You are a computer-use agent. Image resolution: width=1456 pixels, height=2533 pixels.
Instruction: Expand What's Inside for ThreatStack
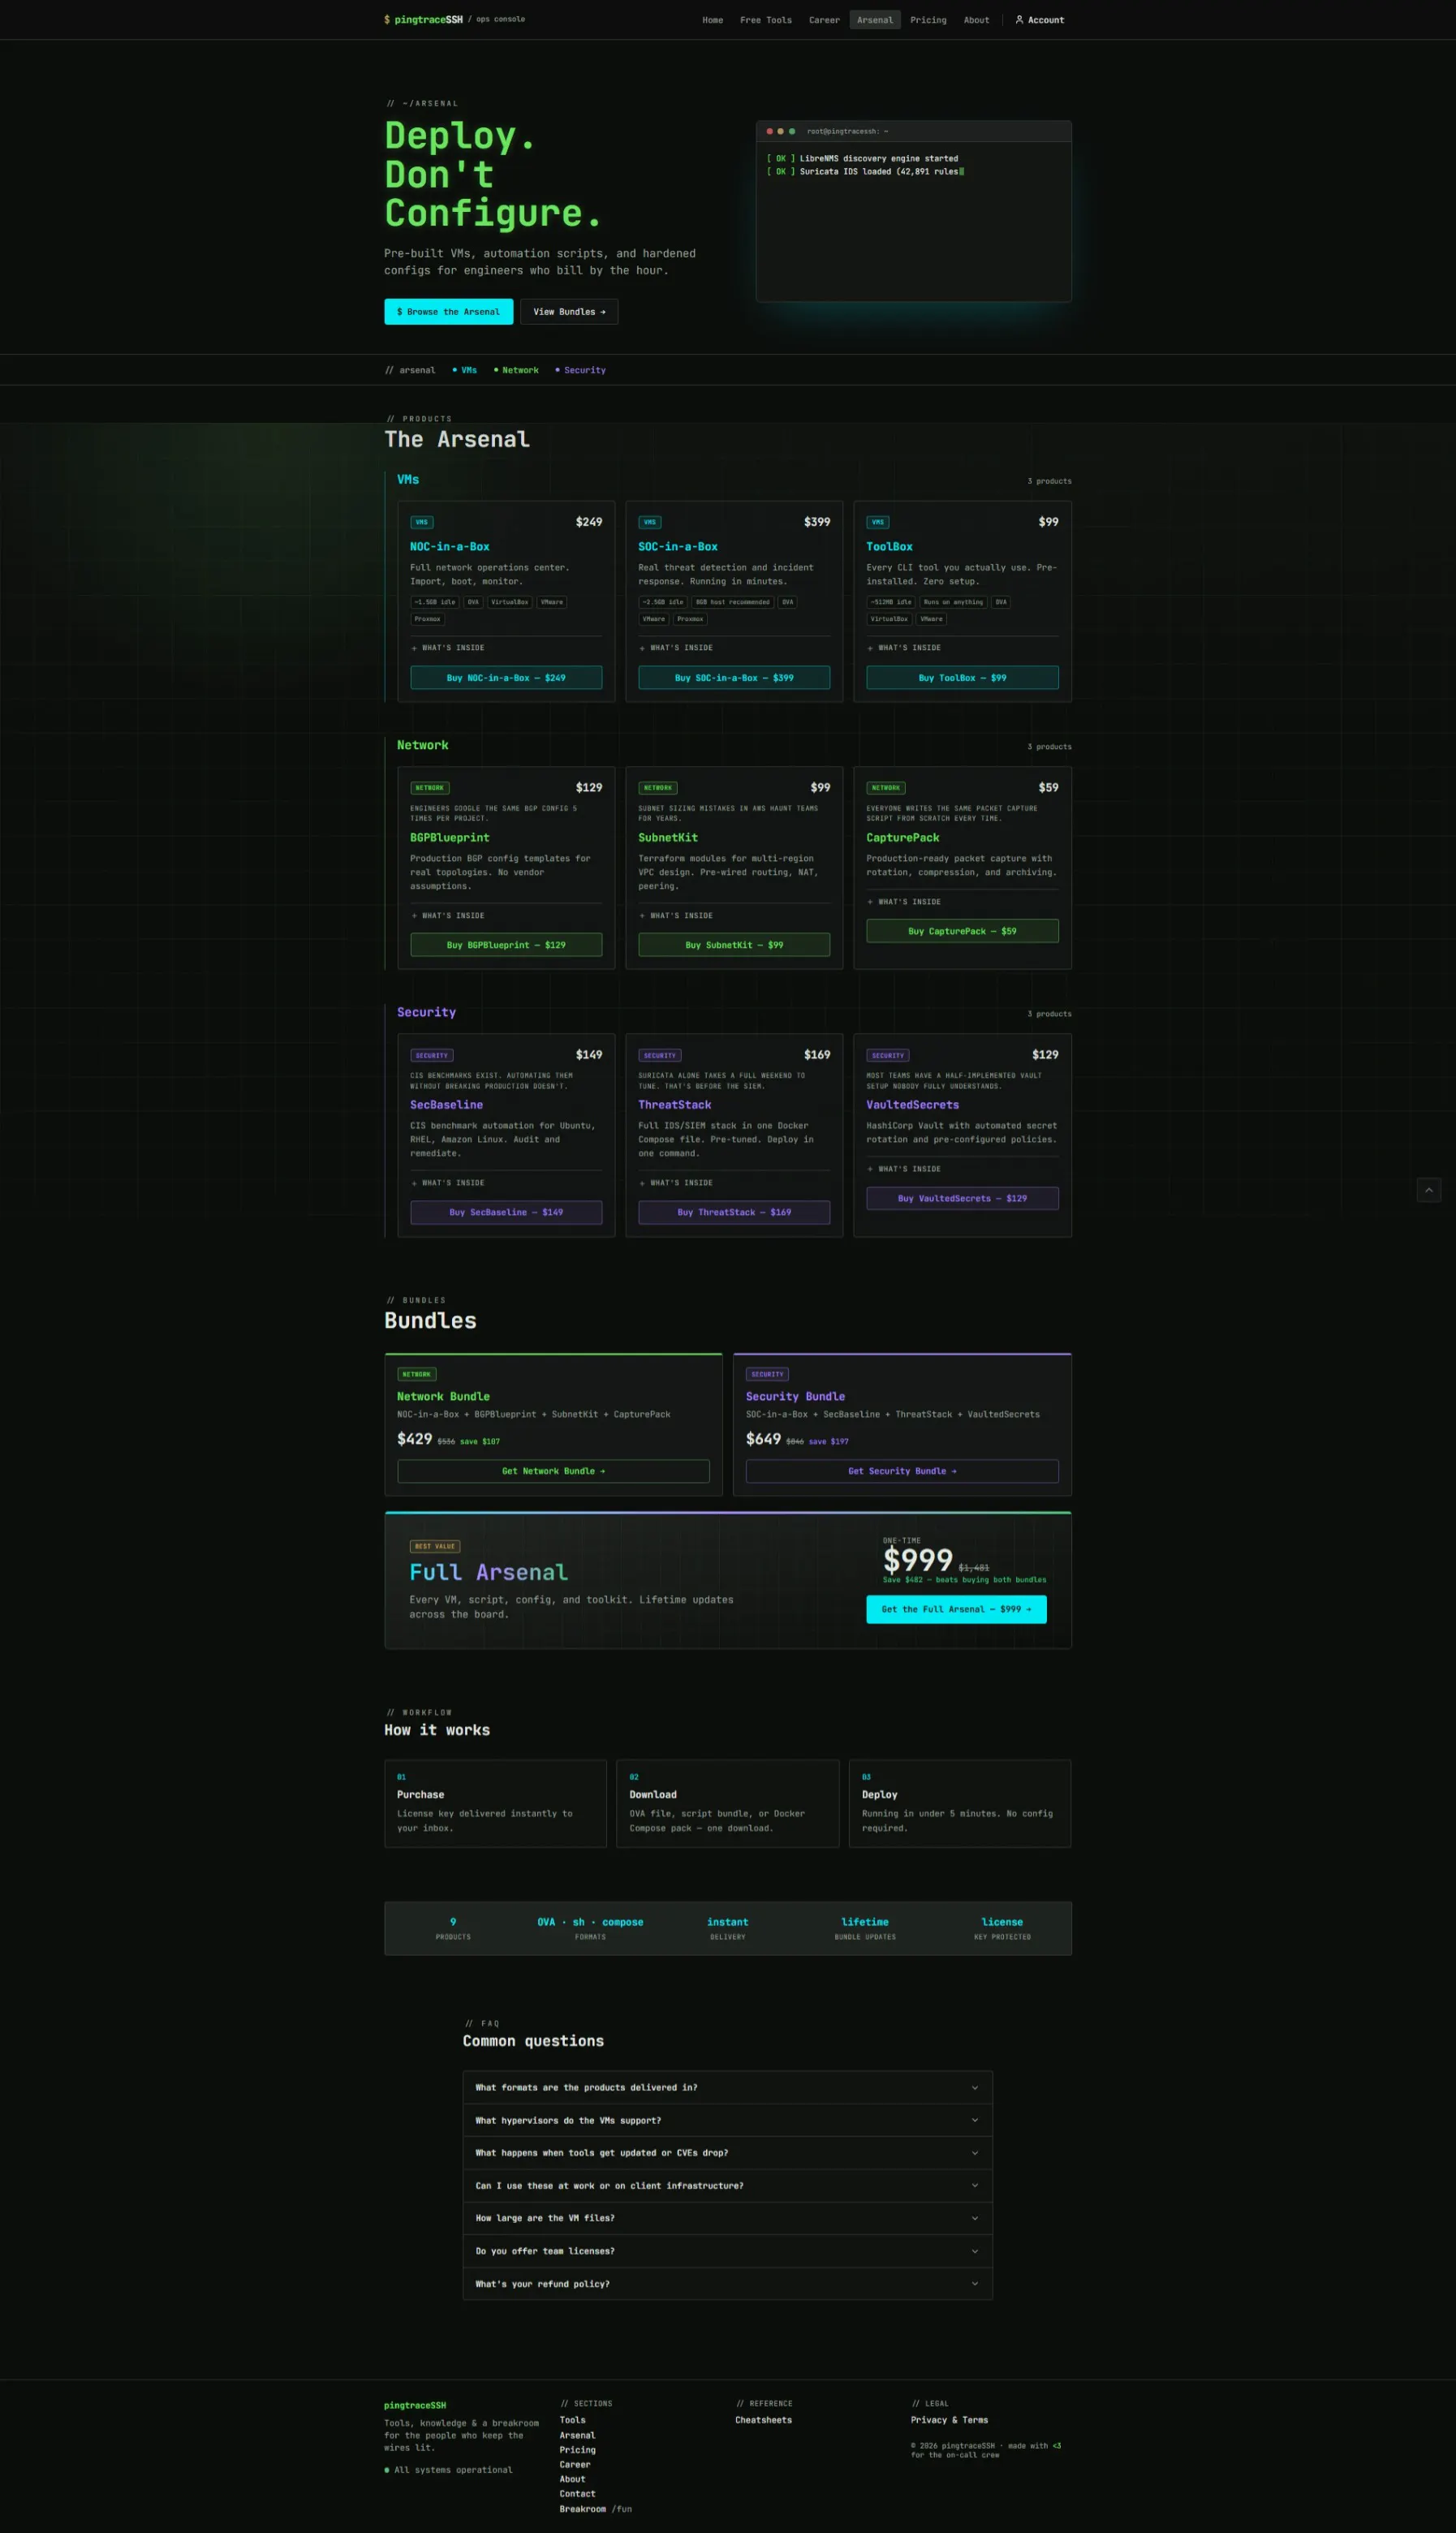pos(734,1183)
